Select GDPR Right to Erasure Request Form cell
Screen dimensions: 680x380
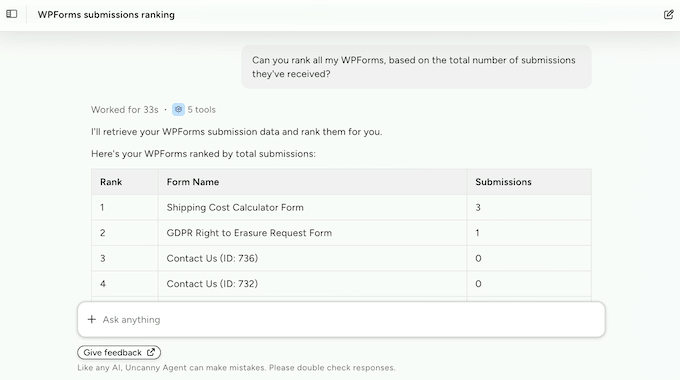coord(313,233)
